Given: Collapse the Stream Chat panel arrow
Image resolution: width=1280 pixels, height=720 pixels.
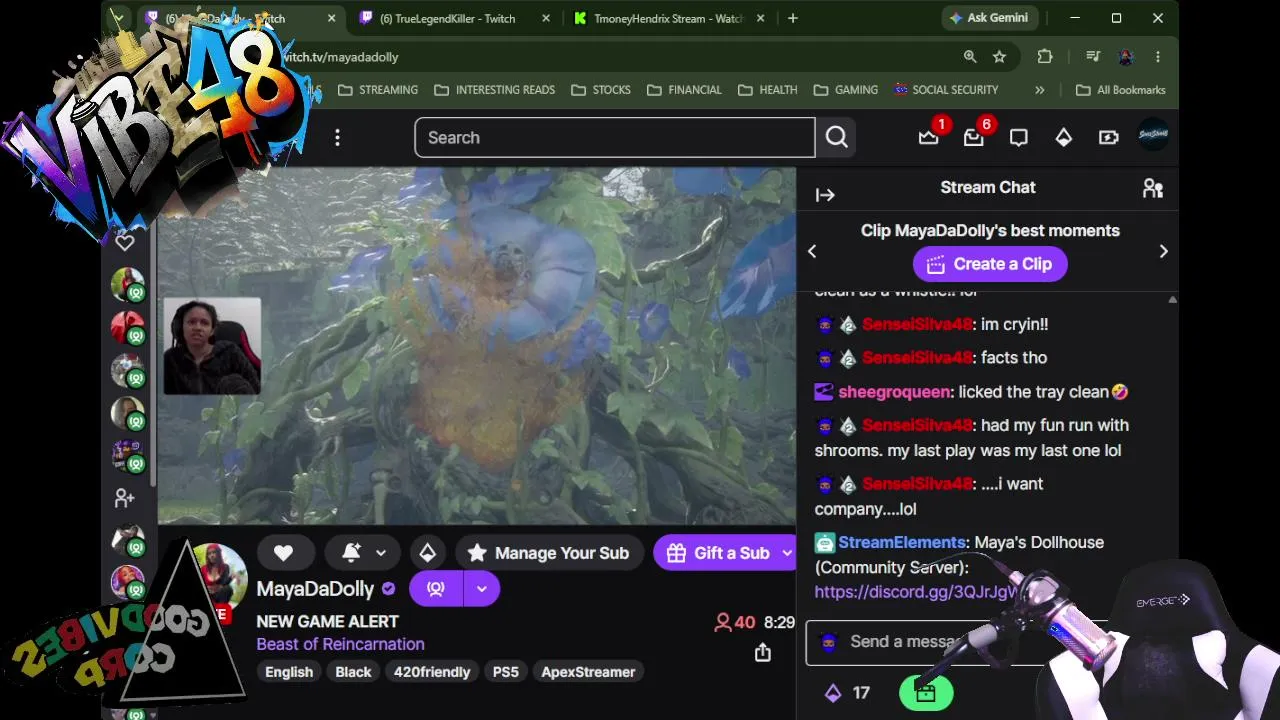Looking at the screenshot, I should click(x=825, y=195).
